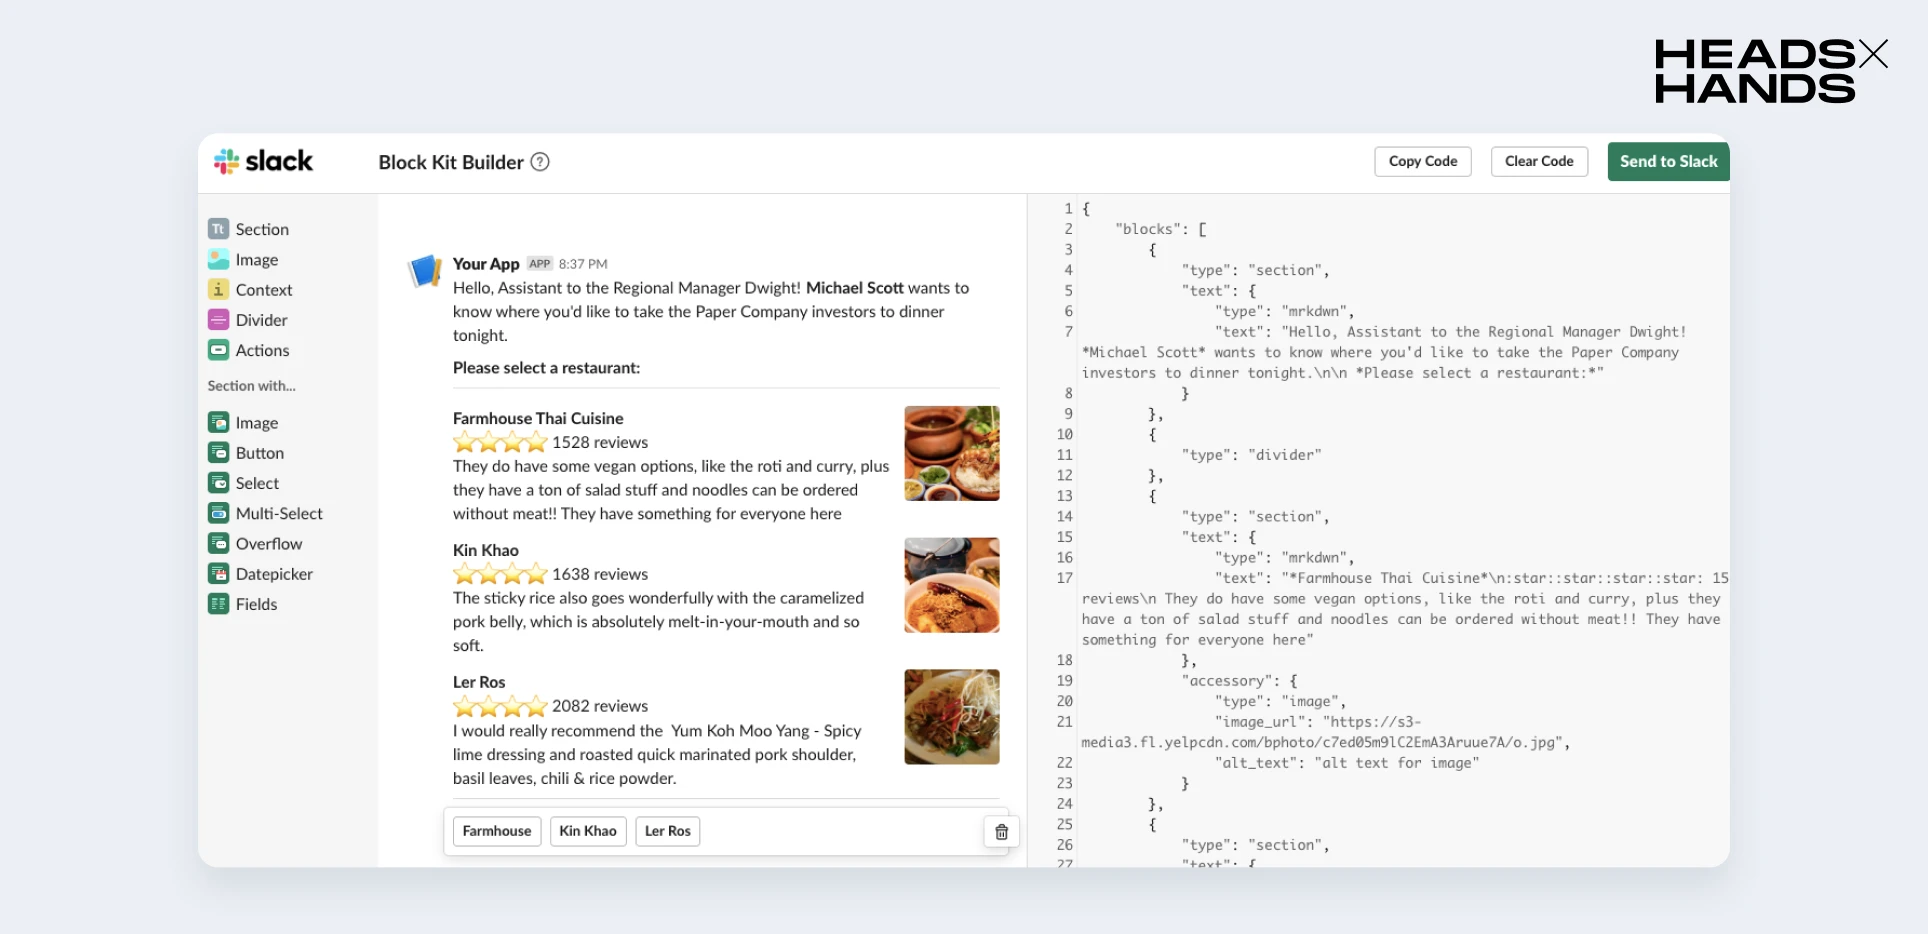This screenshot has height=934, width=1928.
Task: Click the Copy Code button
Action: pyautogui.click(x=1423, y=161)
